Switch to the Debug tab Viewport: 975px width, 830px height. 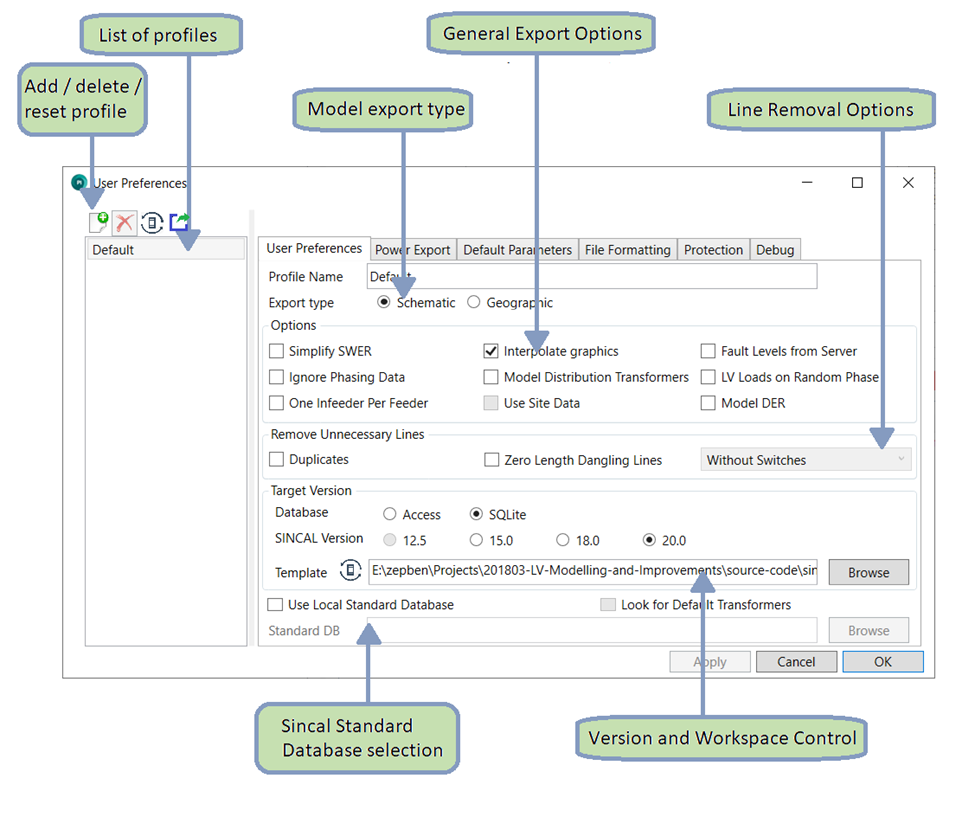coord(775,248)
